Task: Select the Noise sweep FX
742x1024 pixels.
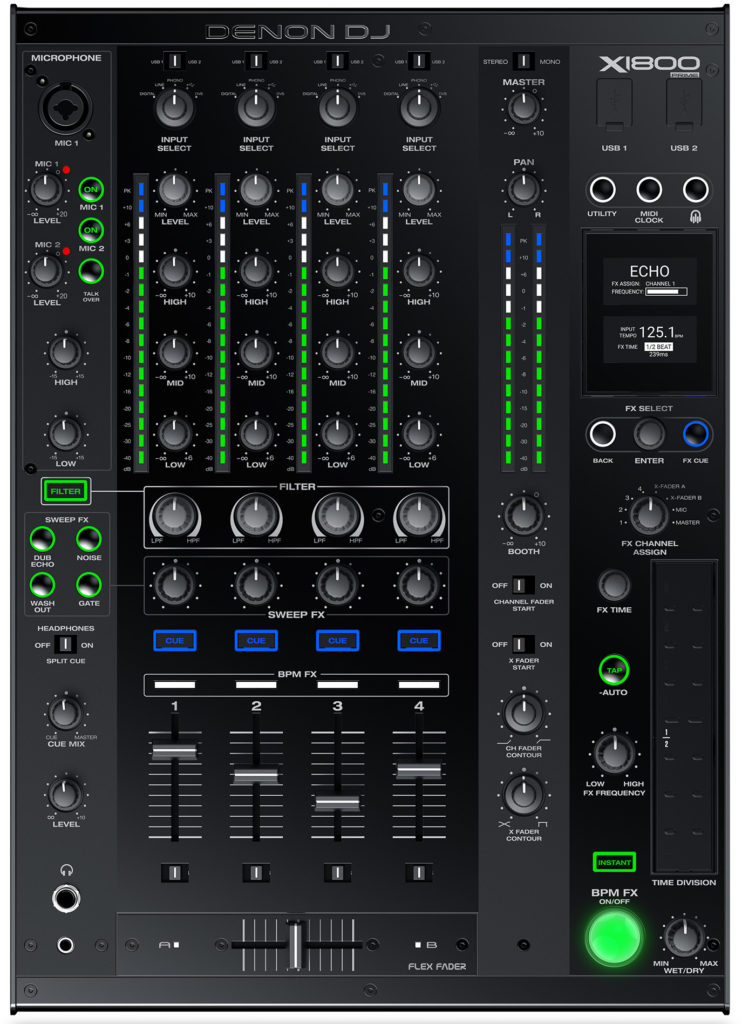Action: (x=89, y=539)
